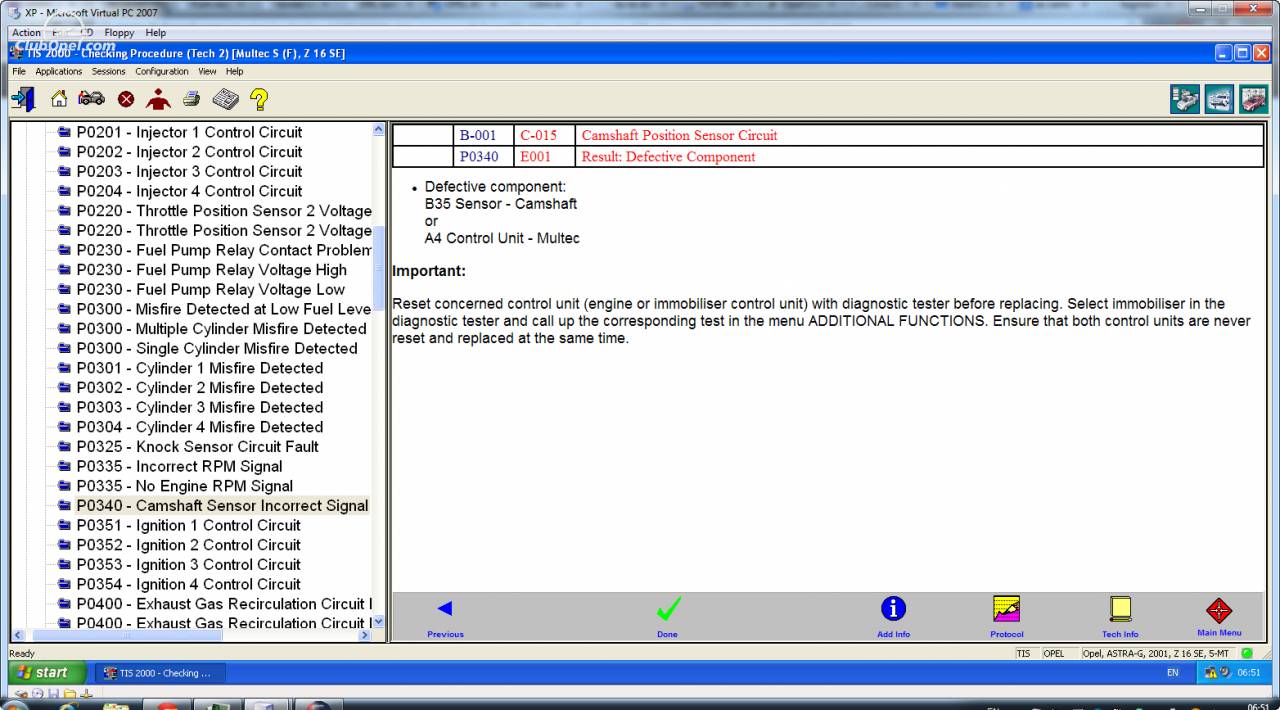Click the printer toolbar icon

point(191,99)
